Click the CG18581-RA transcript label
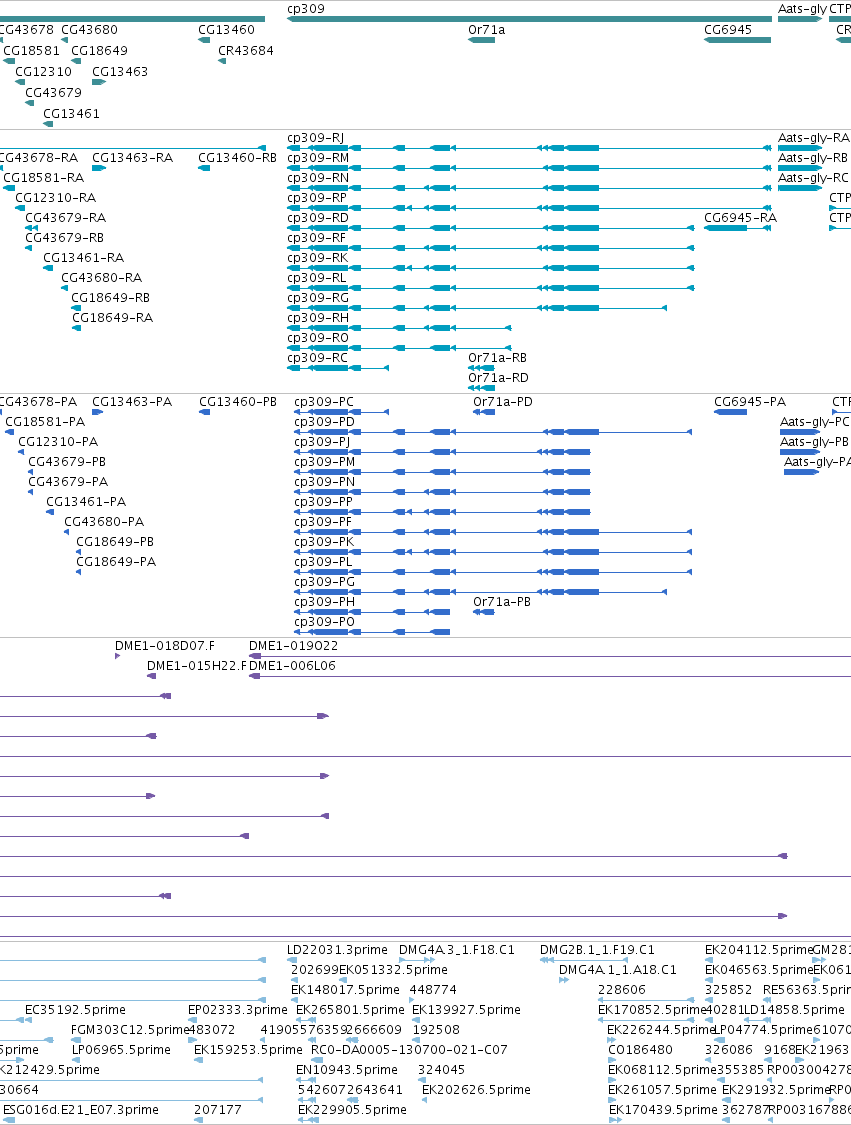 pyautogui.click(x=43, y=178)
